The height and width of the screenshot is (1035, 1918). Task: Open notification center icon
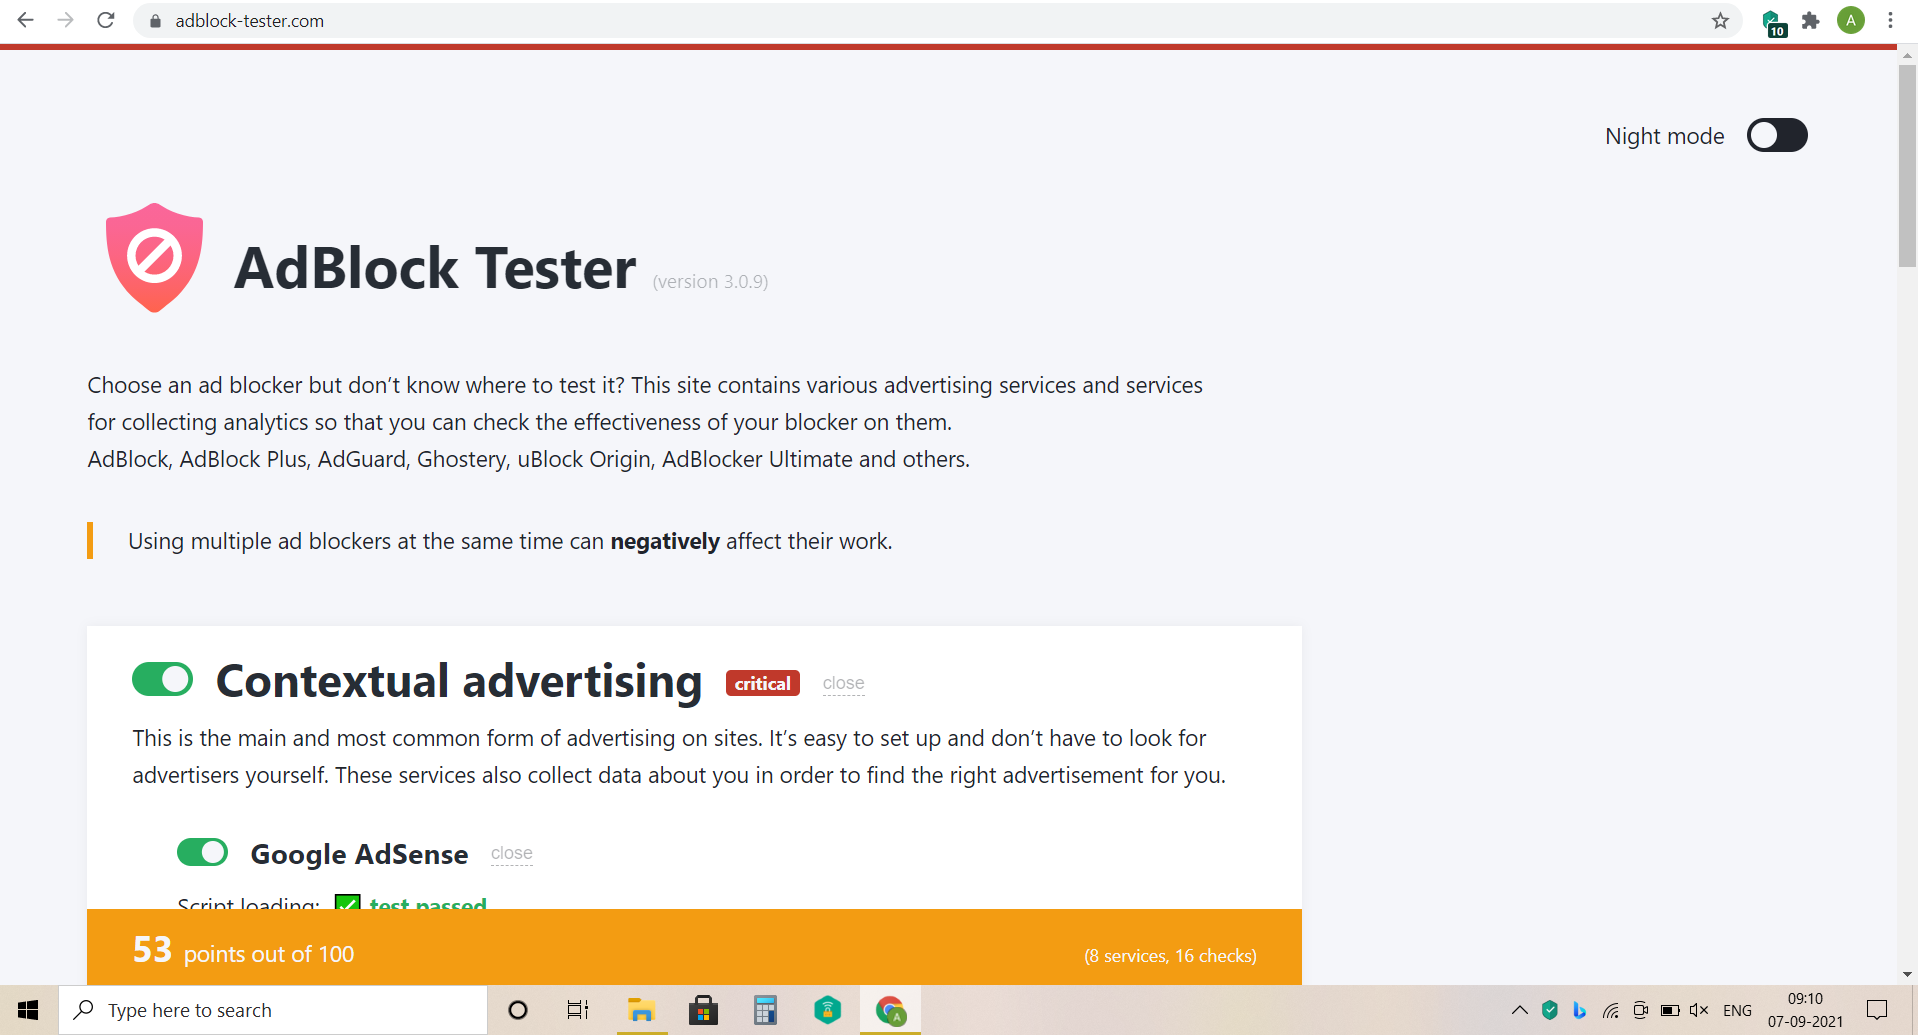pyautogui.click(x=1877, y=1010)
